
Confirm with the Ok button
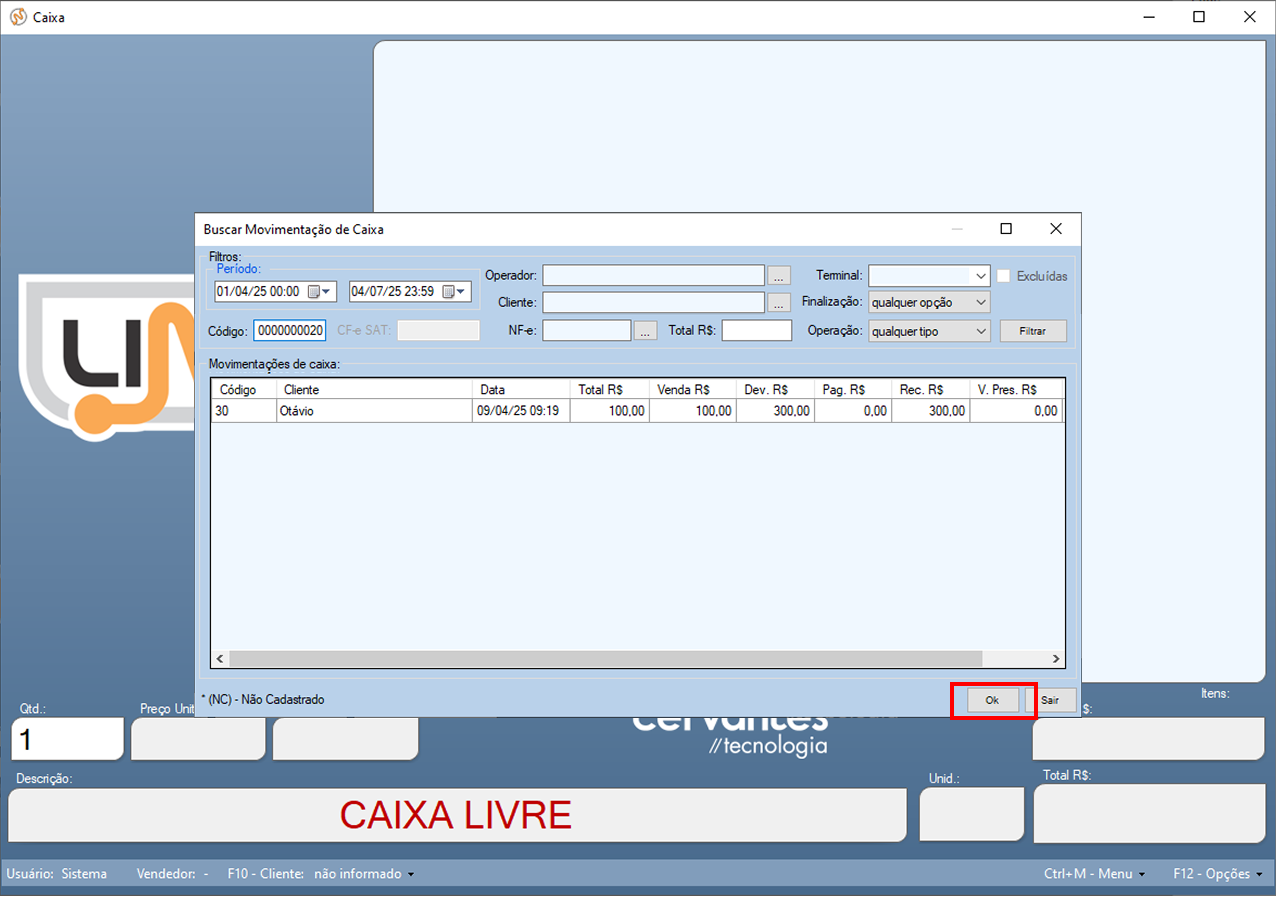pyautogui.click(x=992, y=700)
